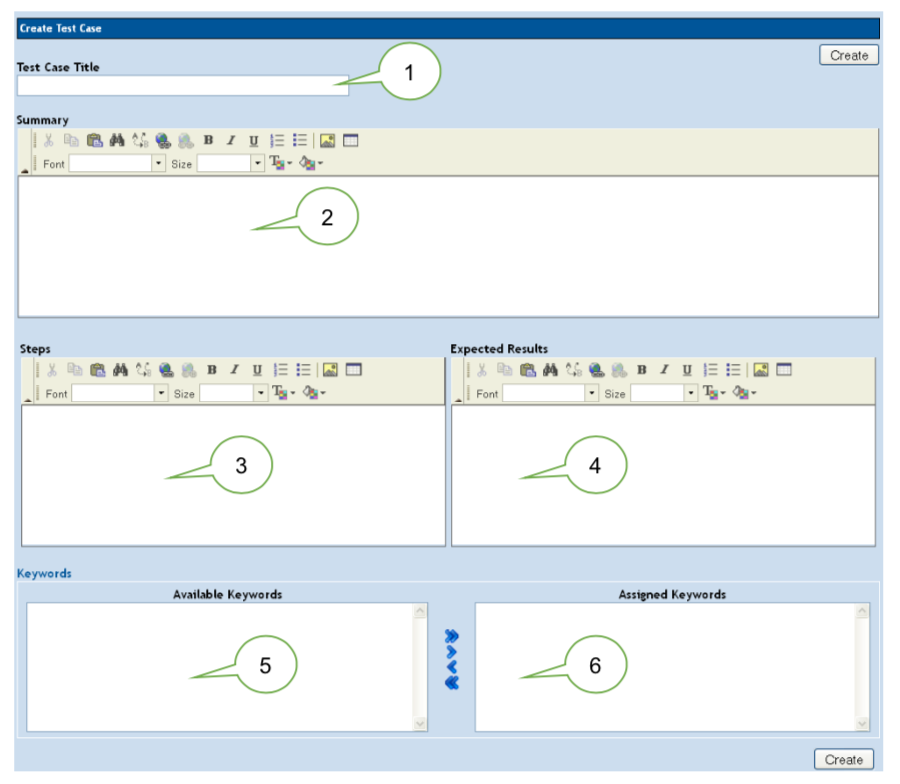
Task: Click the Paste icon in Steps toolbar
Action: click(x=98, y=370)
